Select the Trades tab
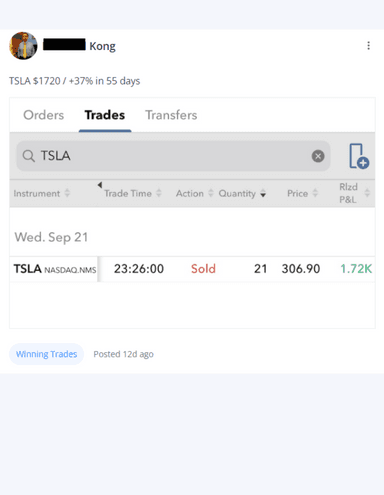Viewport: 384px width, 495px height. pyautogui.click(x=105, y=115)
